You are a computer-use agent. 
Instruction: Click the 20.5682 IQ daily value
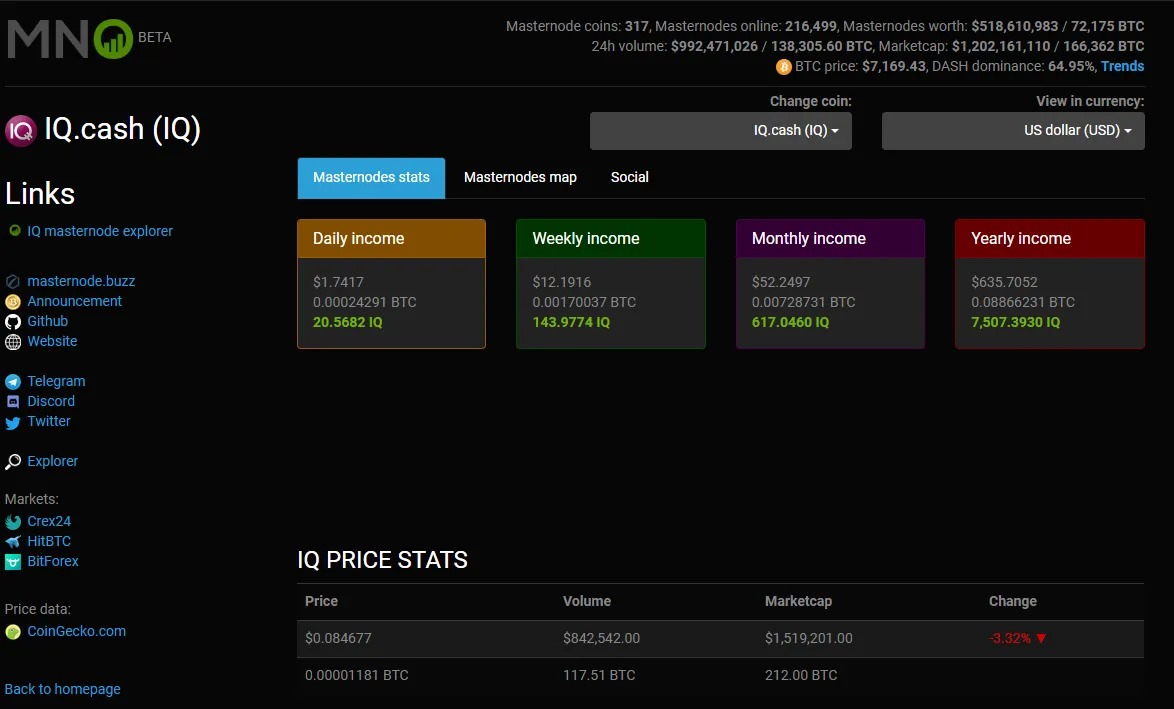(x=347, y=323)
